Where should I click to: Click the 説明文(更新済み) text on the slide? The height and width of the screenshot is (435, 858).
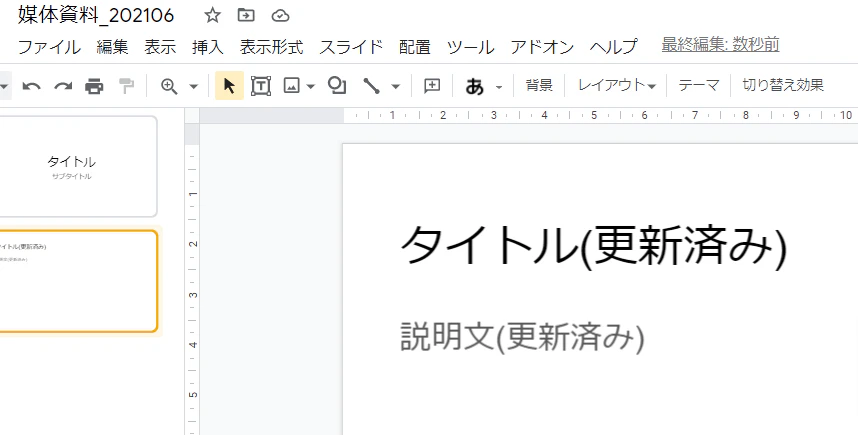[x=523, y=337]
